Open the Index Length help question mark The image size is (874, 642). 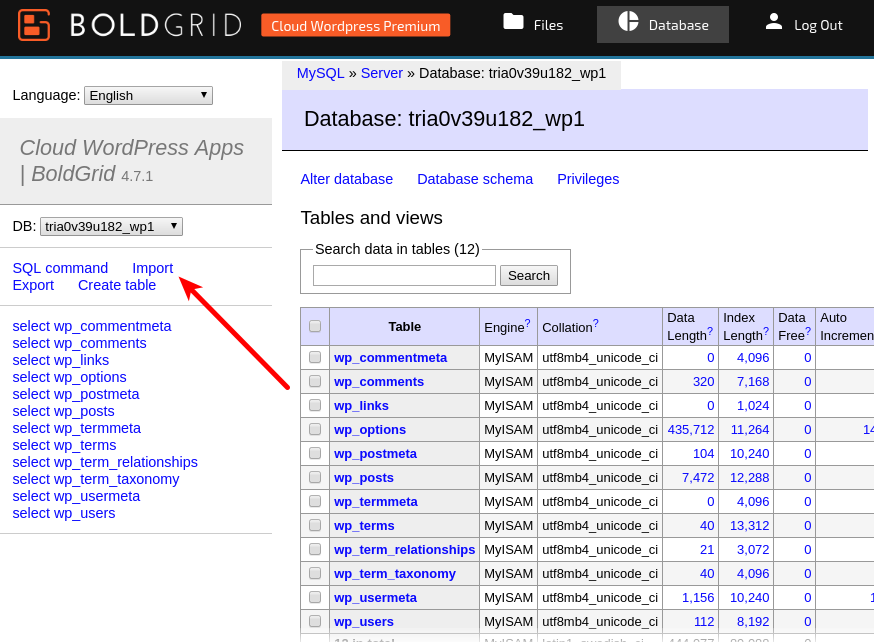coord(766,331)
